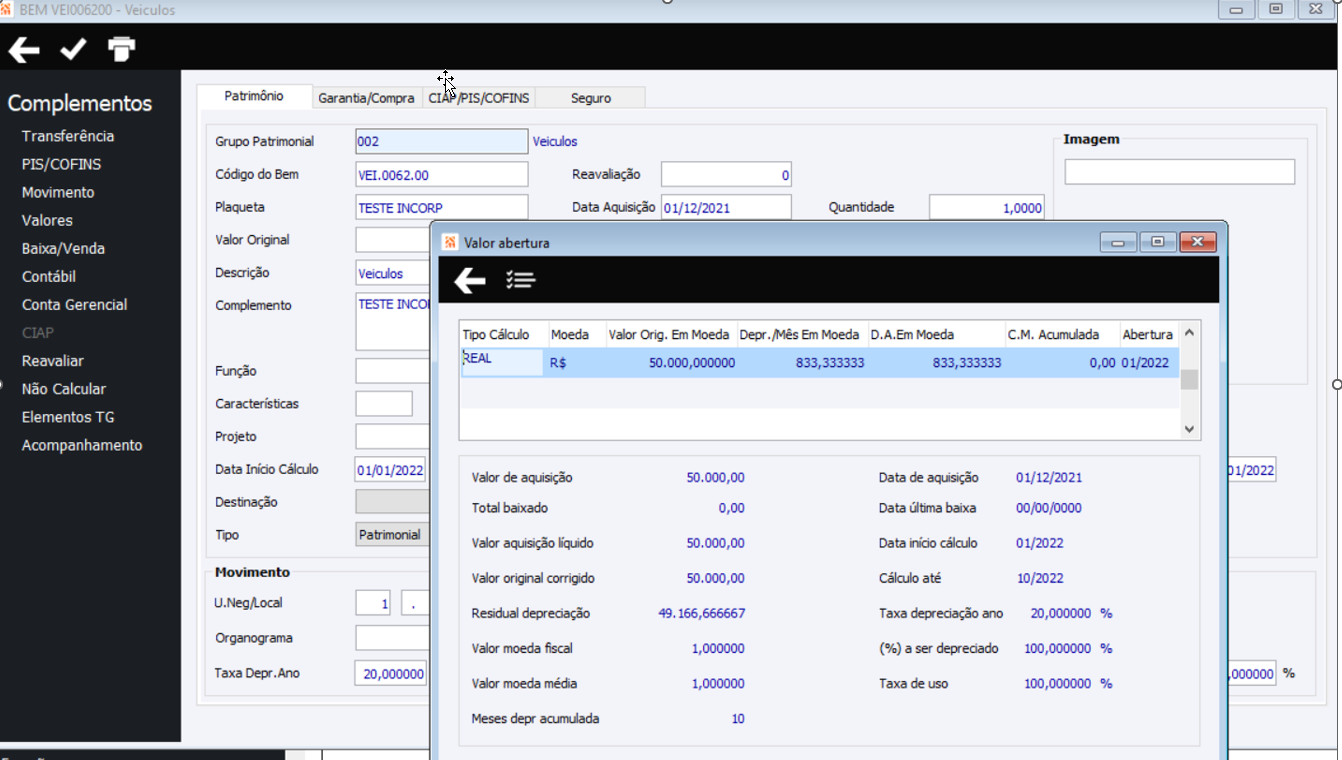Click the checklist icon in Valor abertura
1342x760 pixels.
click(520, 281)
